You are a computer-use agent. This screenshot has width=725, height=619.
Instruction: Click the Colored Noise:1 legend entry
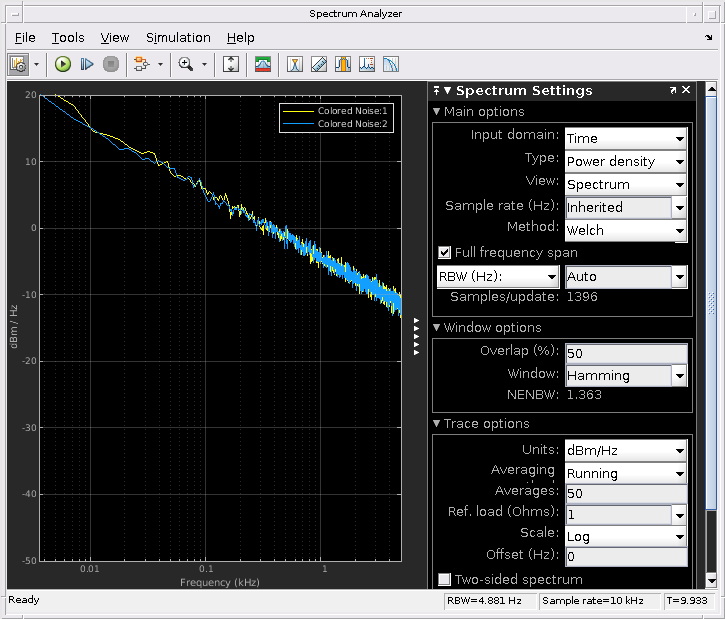(x=352, y=110)
